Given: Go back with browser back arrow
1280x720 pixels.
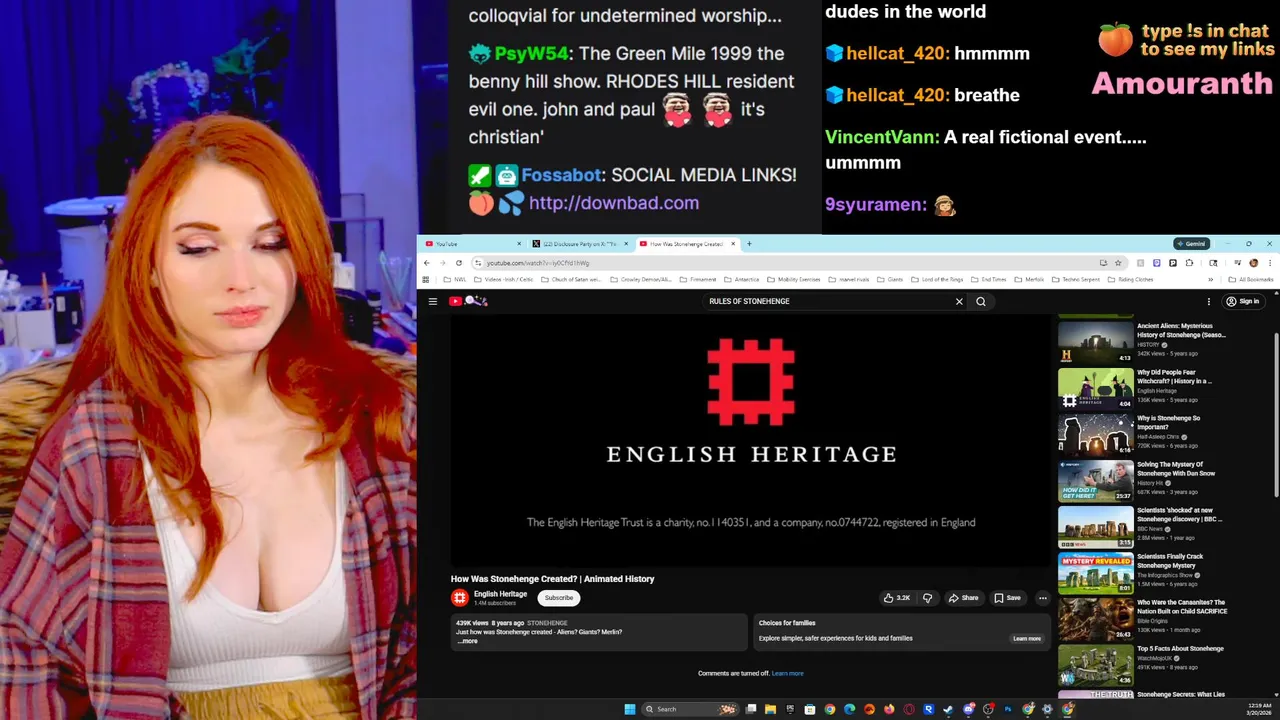Looking at the screenshot, I should [x=427, y=263].
